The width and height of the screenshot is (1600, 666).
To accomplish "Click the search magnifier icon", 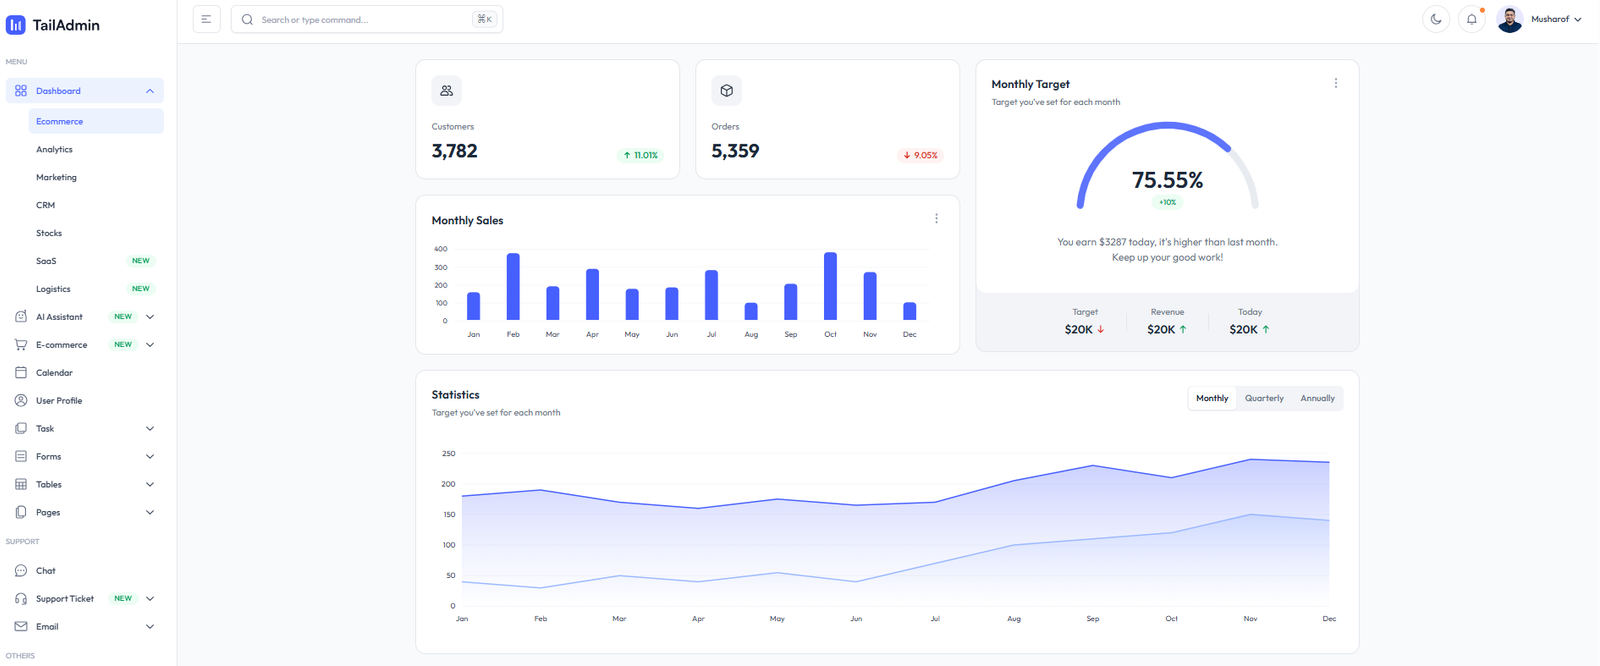I will (x=247, y=19).
